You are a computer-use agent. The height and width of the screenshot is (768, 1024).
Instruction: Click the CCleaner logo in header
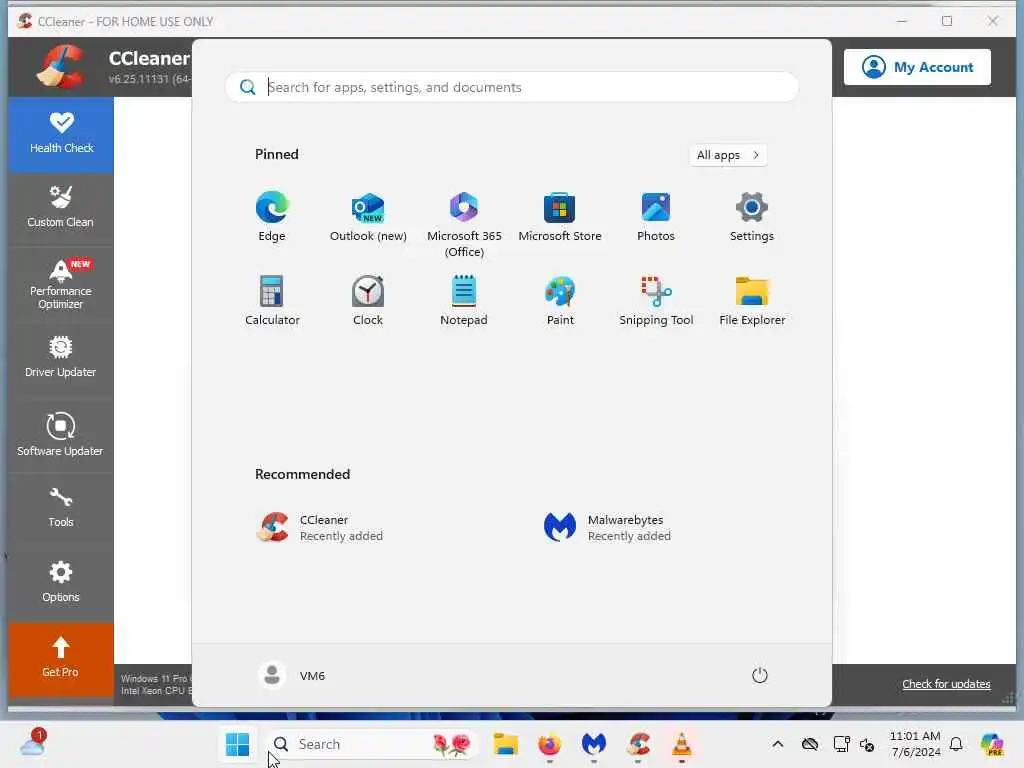tap(60, 67)
